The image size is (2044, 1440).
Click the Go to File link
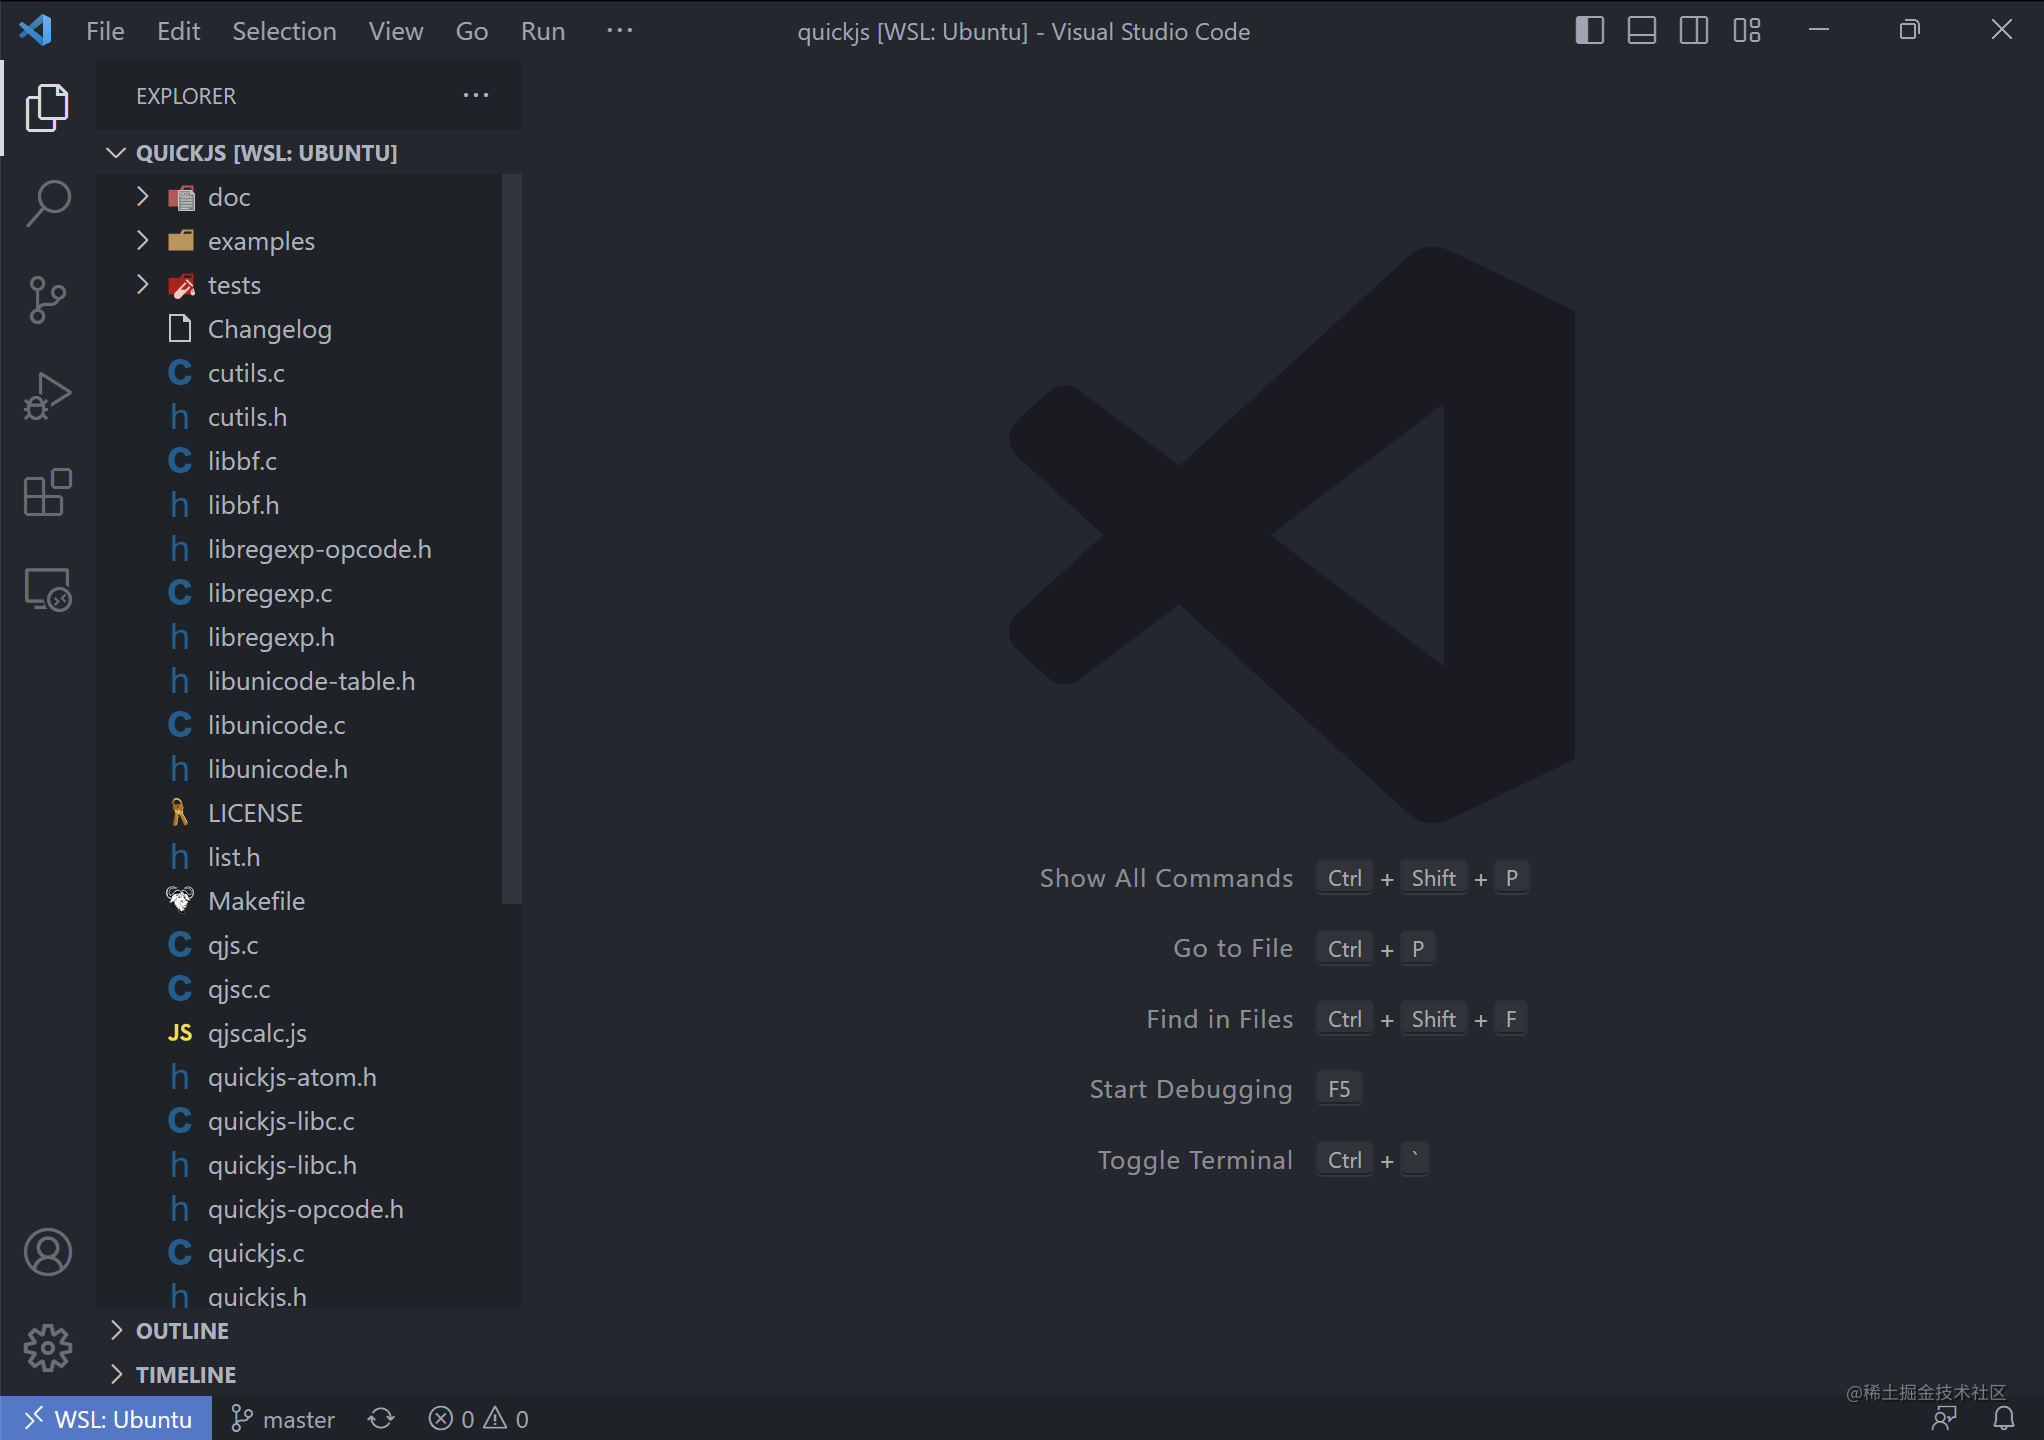[x=1232, y=947]
